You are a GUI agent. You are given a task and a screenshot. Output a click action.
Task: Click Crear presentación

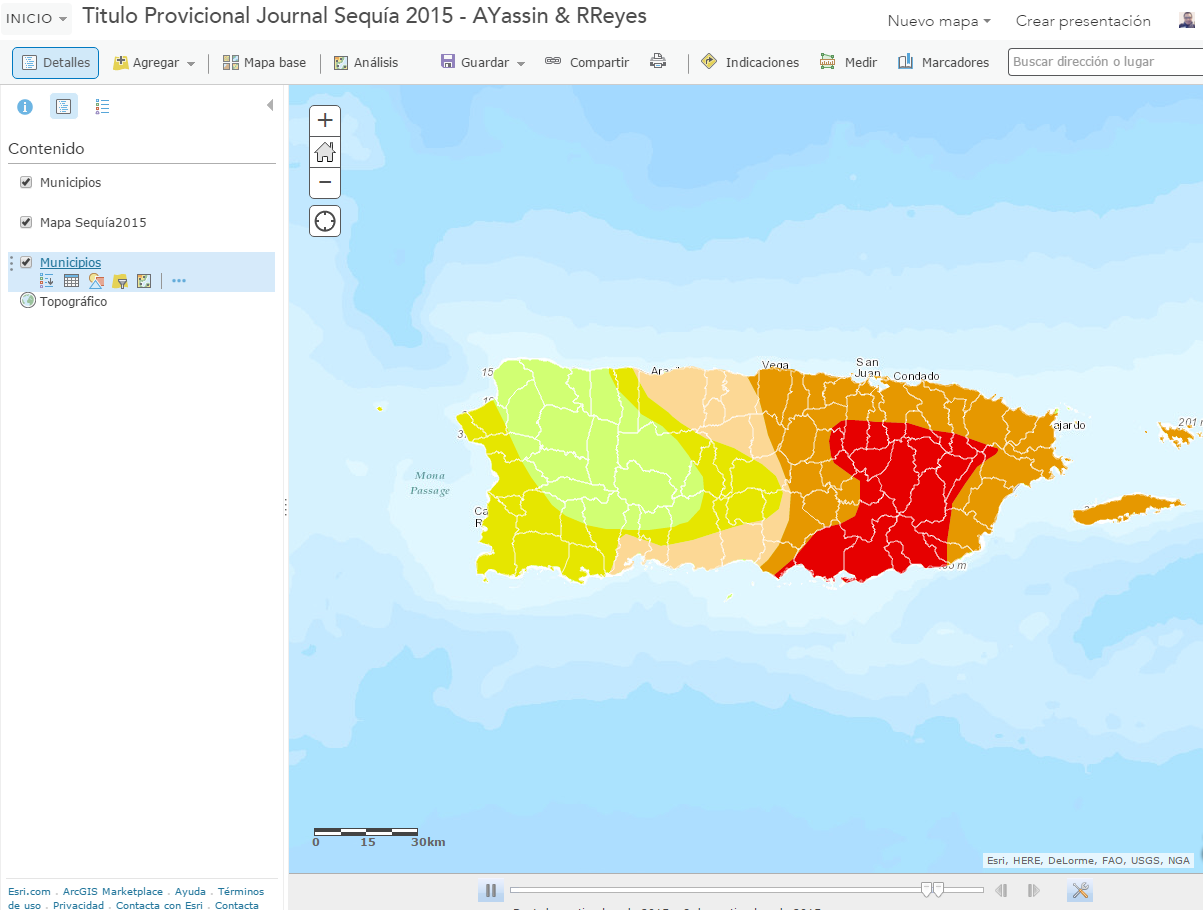point(1083,21)
